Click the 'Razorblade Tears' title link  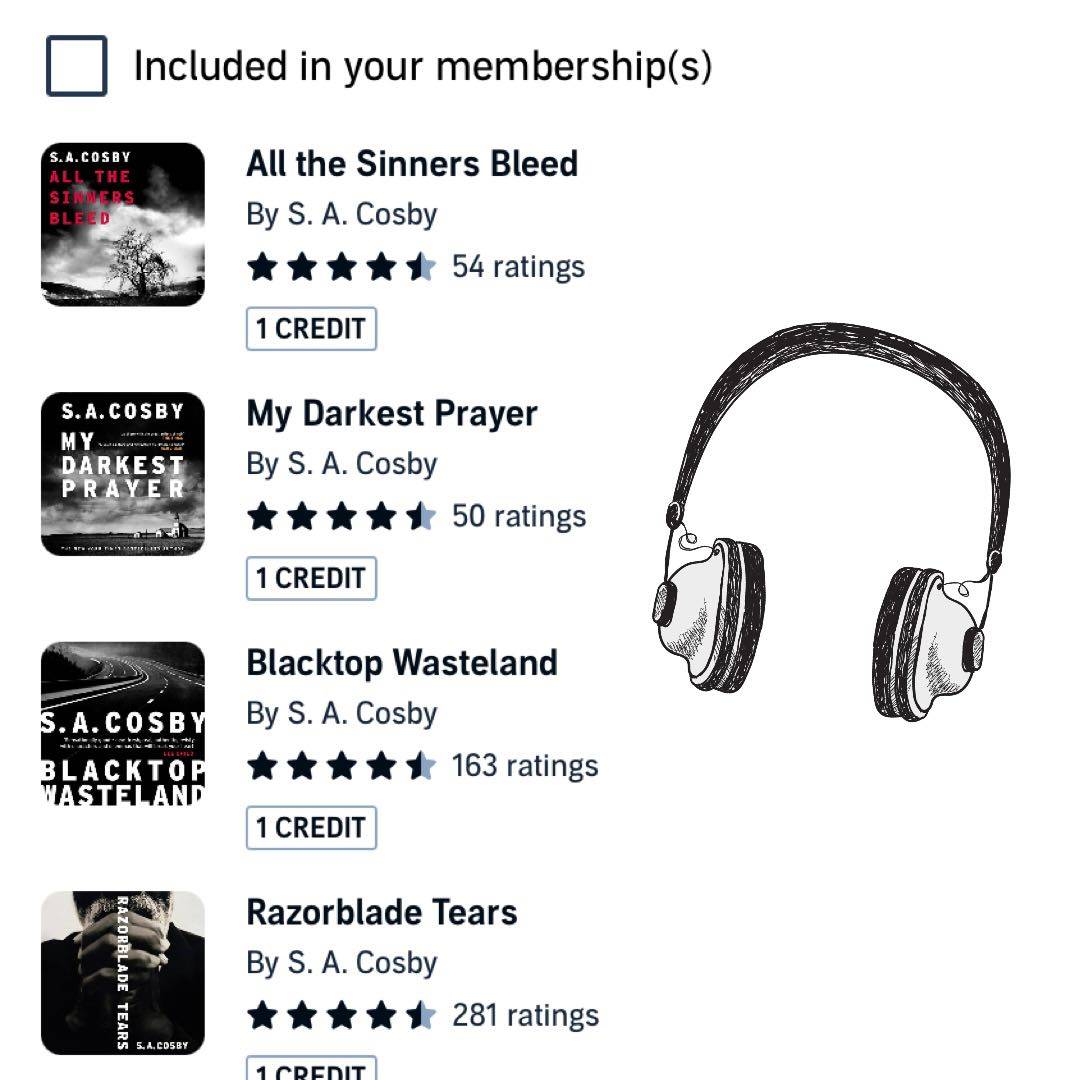tap(382, 912)
